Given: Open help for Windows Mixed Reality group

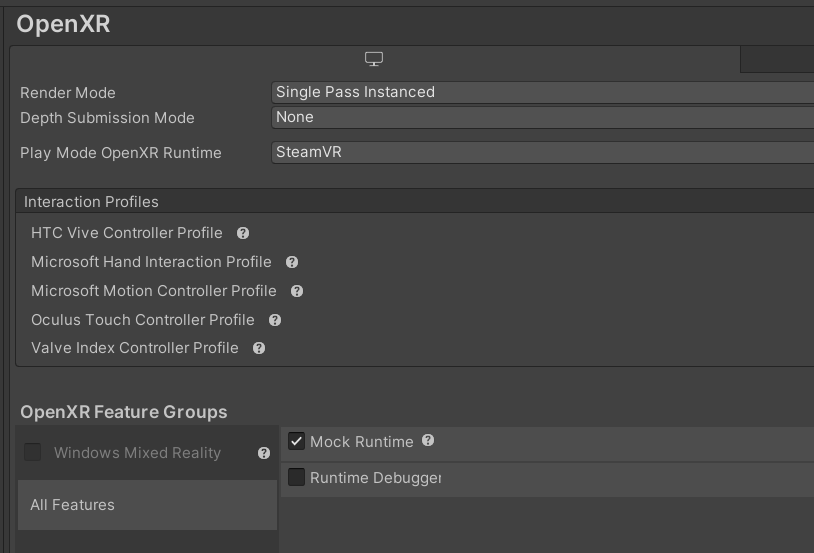Looking at the screenshot, I should coord(264,453).
